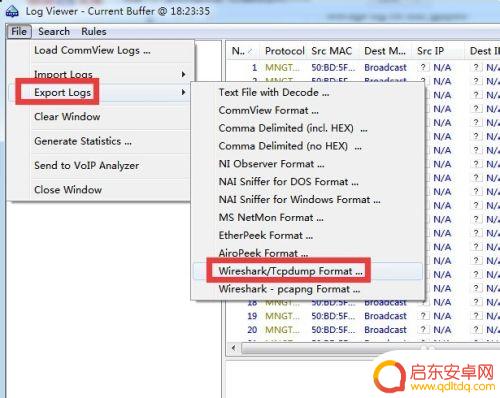This screenshot has height=398, width=500.
Task: Click Broadcast cell in row 19
Action: [x=385, y=316]
